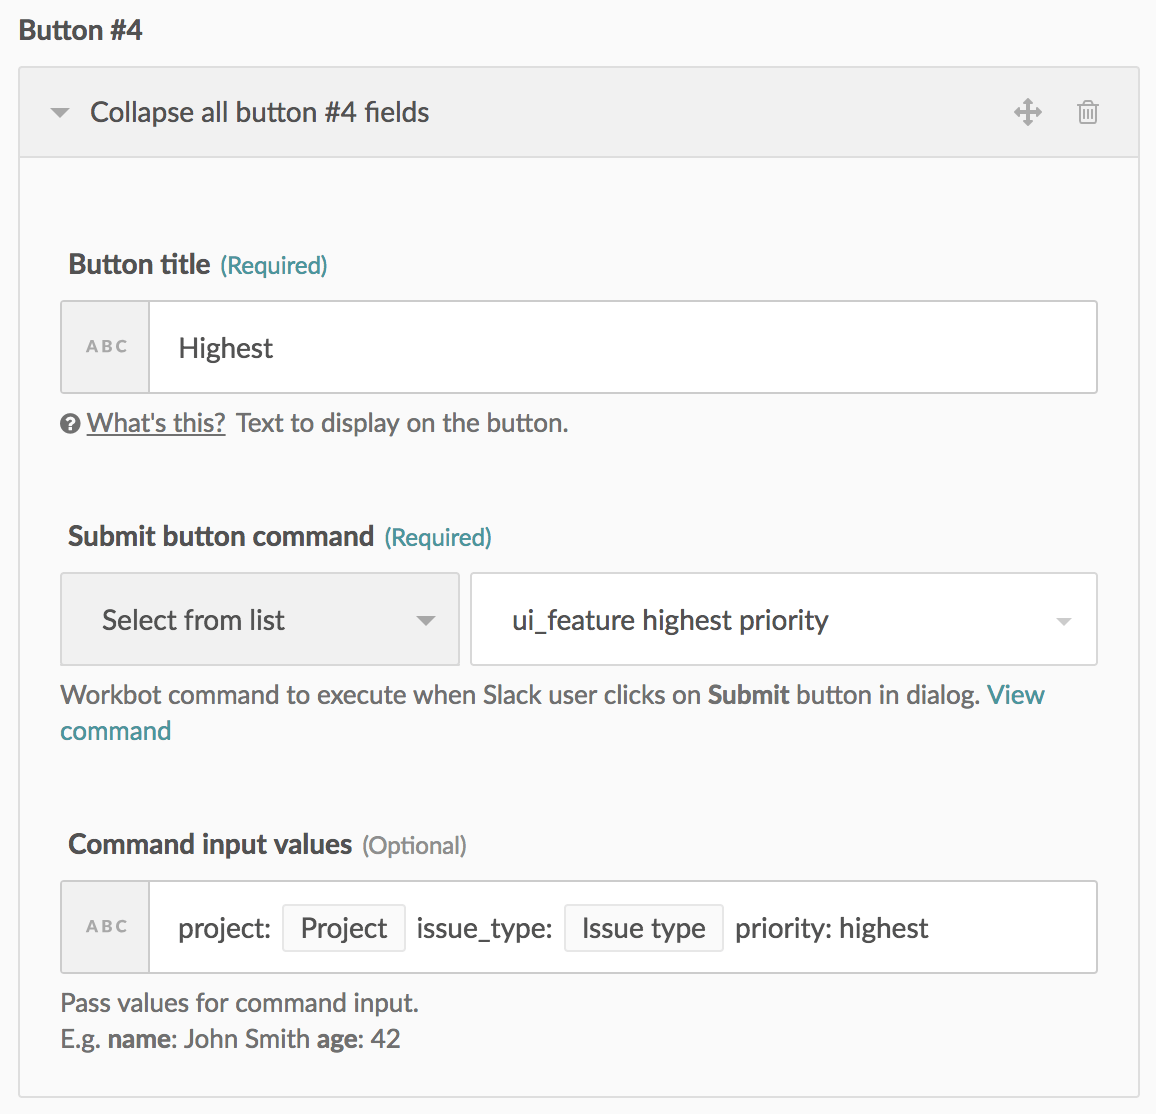This screenshot has width=1156, height=1114.
Task: Collapse all button #4 fields
Action: pos(259,112)
